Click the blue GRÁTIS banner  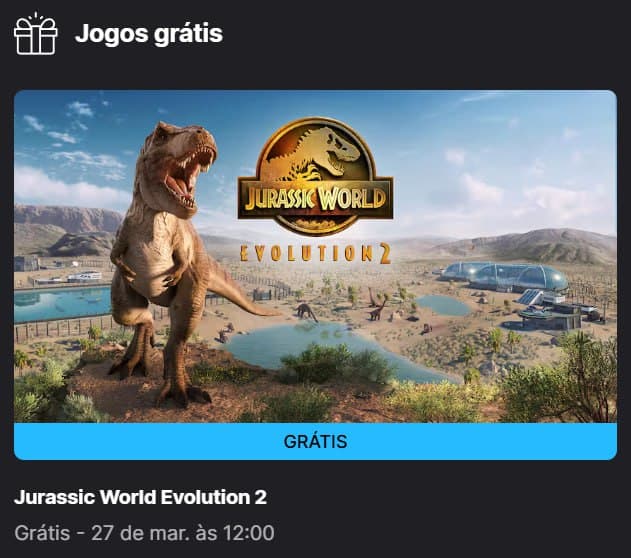coord(316,441)
